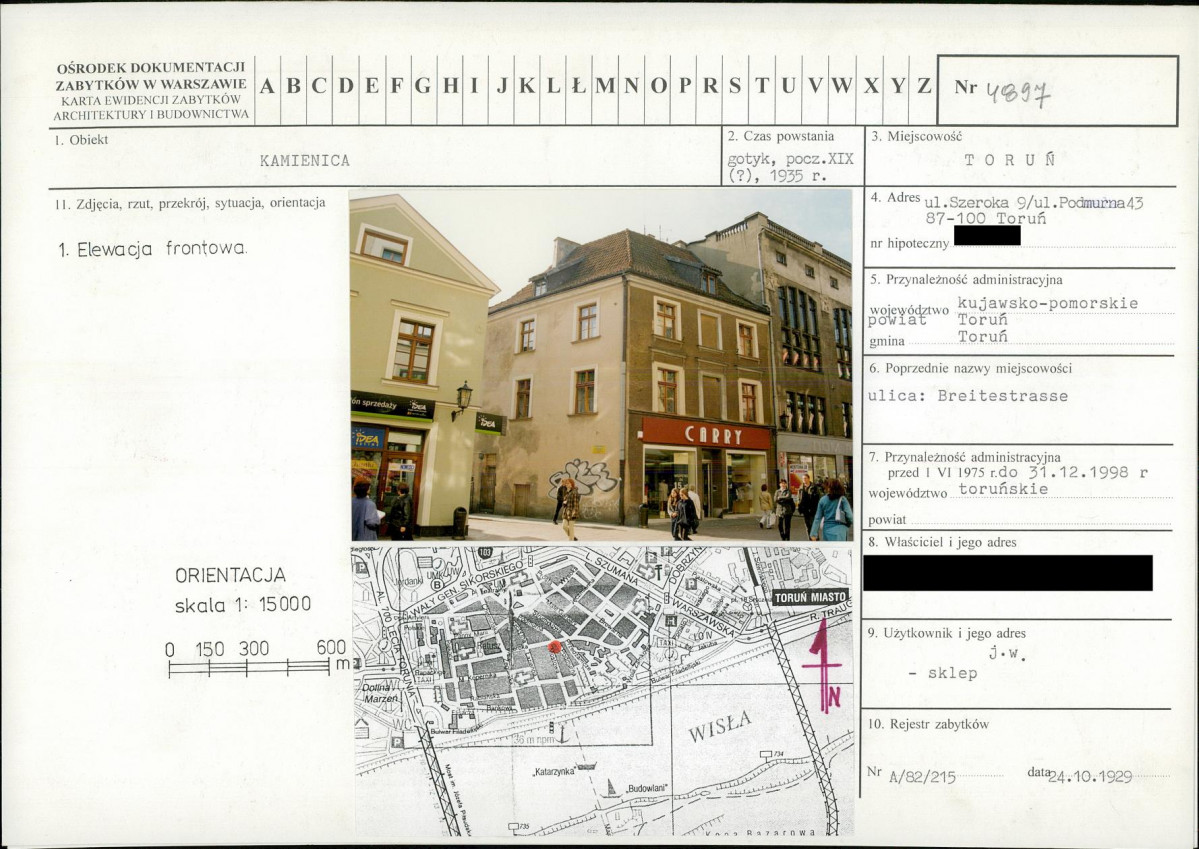Click the TORUŃ MIASTO label on the map
This screenshot has width=1199, height=849.
pos(809,598)
